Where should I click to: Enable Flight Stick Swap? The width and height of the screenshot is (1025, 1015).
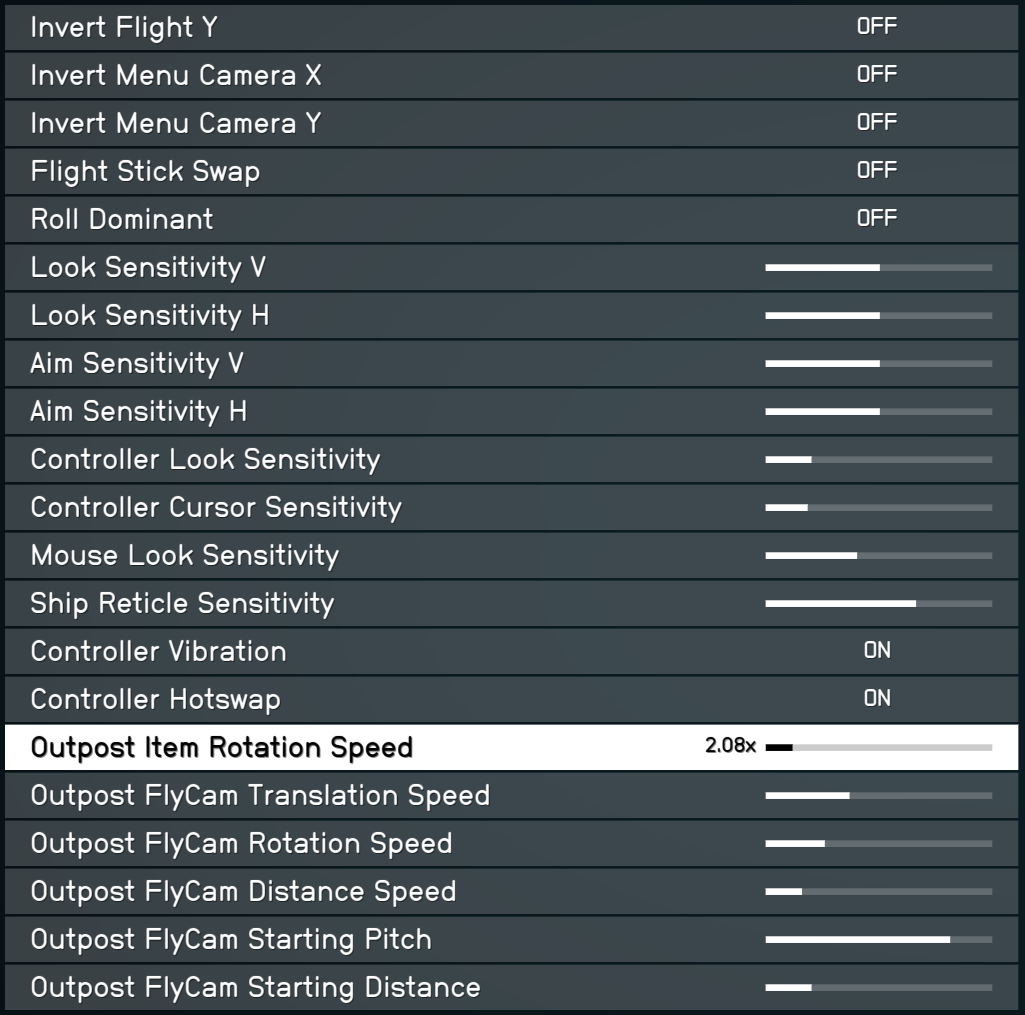tap(877, 171)
